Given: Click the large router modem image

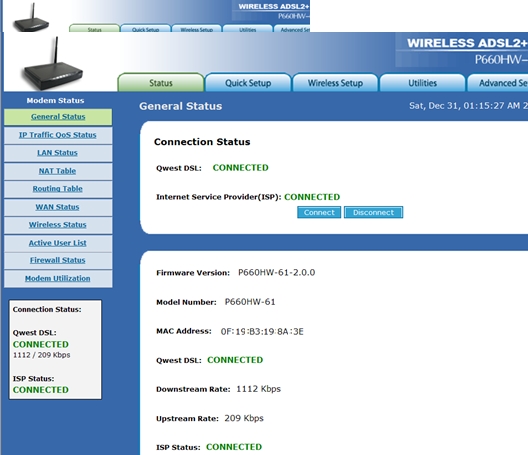Looking at the screenshot, I should (x=53, y=64).
